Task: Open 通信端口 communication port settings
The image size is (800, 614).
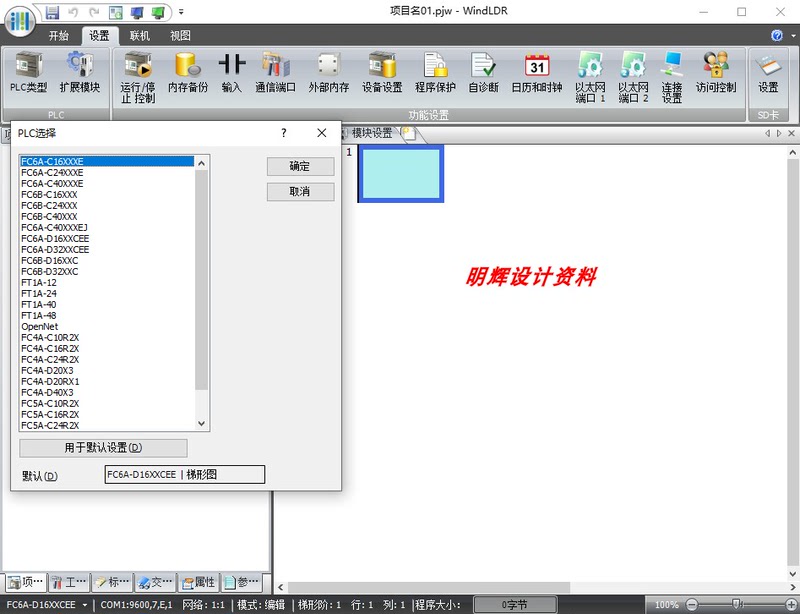Action: [x=276, y=72]
